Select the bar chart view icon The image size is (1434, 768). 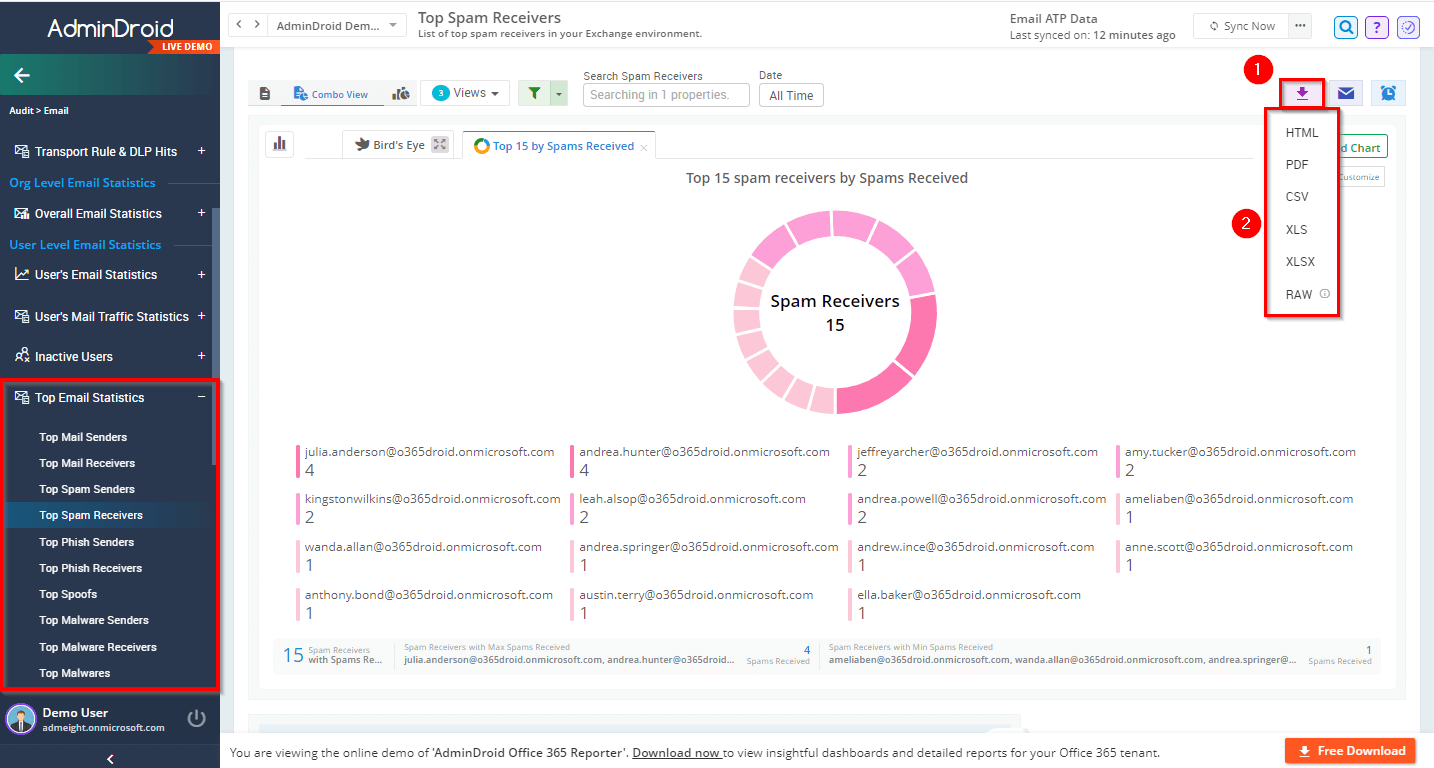[x=279, y=143]
